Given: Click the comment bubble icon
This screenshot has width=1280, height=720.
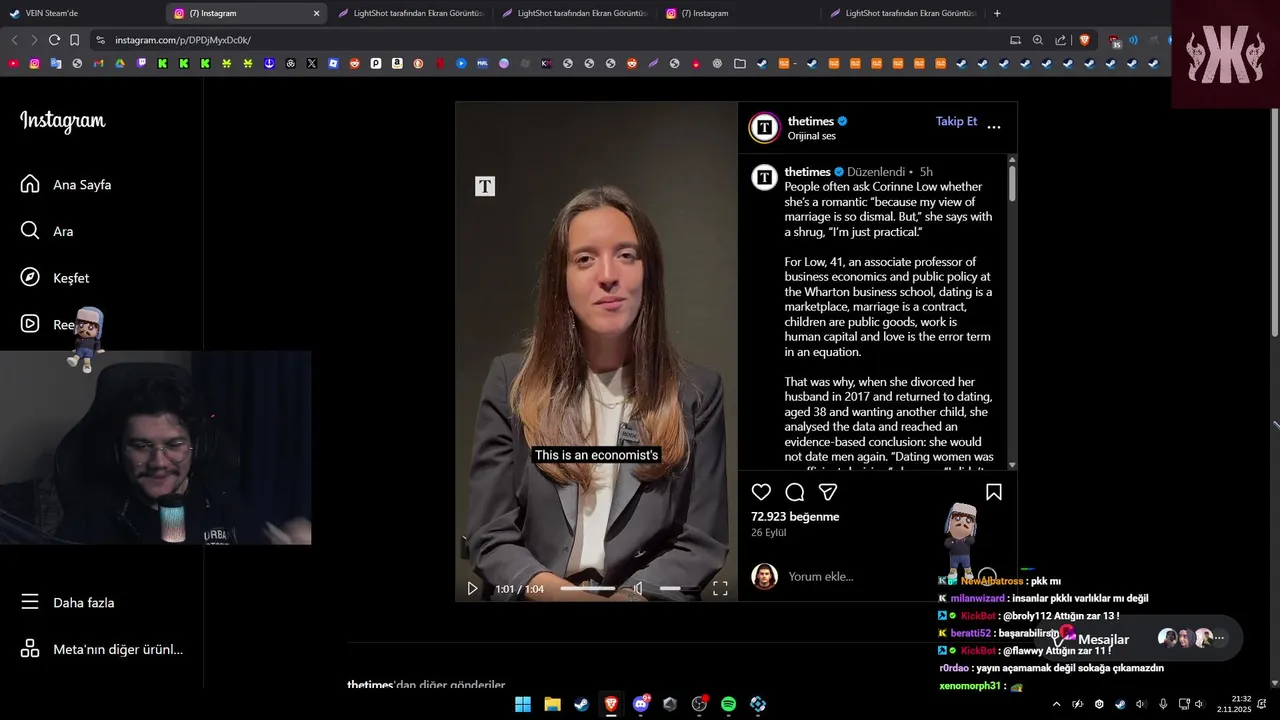Looking at the screenshot, I should [x=795, y=492].
